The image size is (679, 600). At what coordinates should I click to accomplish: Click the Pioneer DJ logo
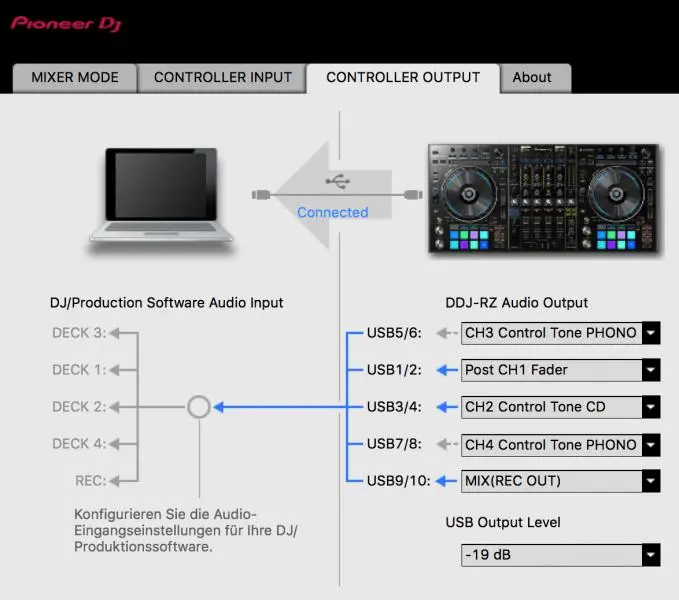pos(66,22)
